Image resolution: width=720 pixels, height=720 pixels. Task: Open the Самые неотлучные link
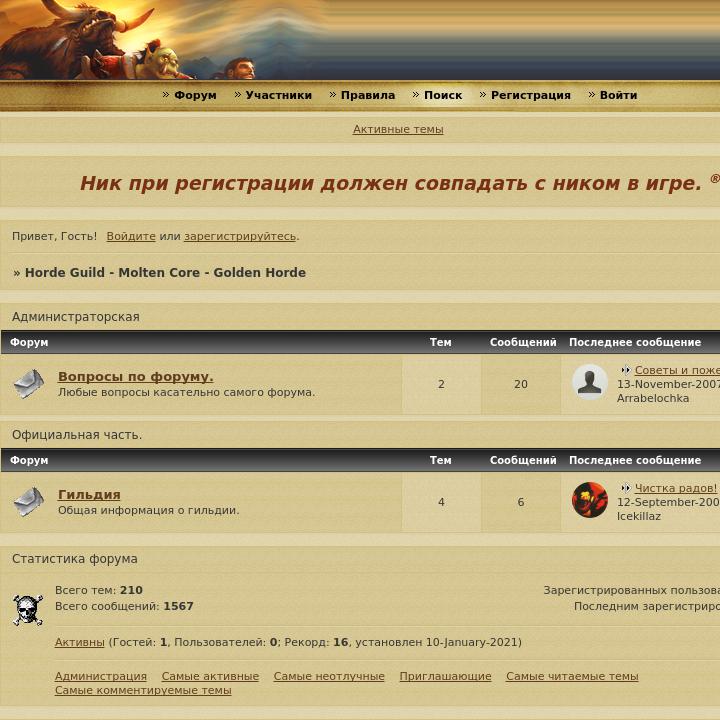coord(329,676)
